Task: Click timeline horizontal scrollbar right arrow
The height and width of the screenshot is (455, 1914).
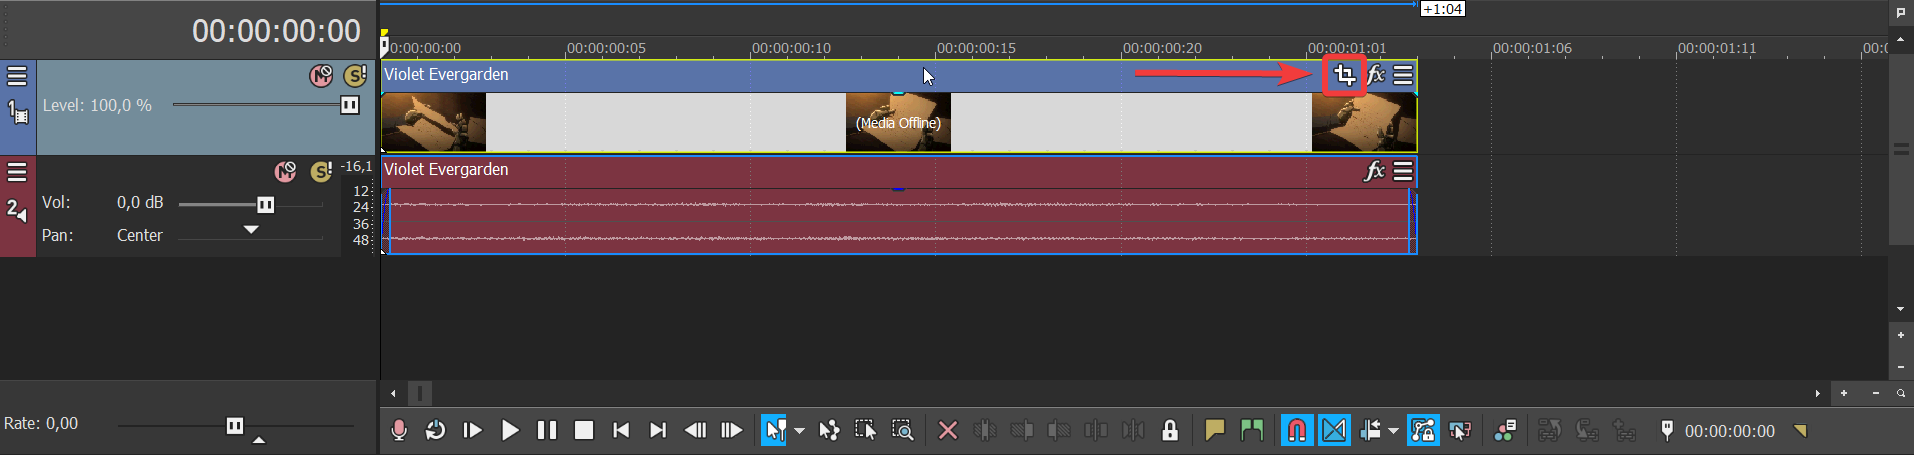Action: pos(1818,393)
